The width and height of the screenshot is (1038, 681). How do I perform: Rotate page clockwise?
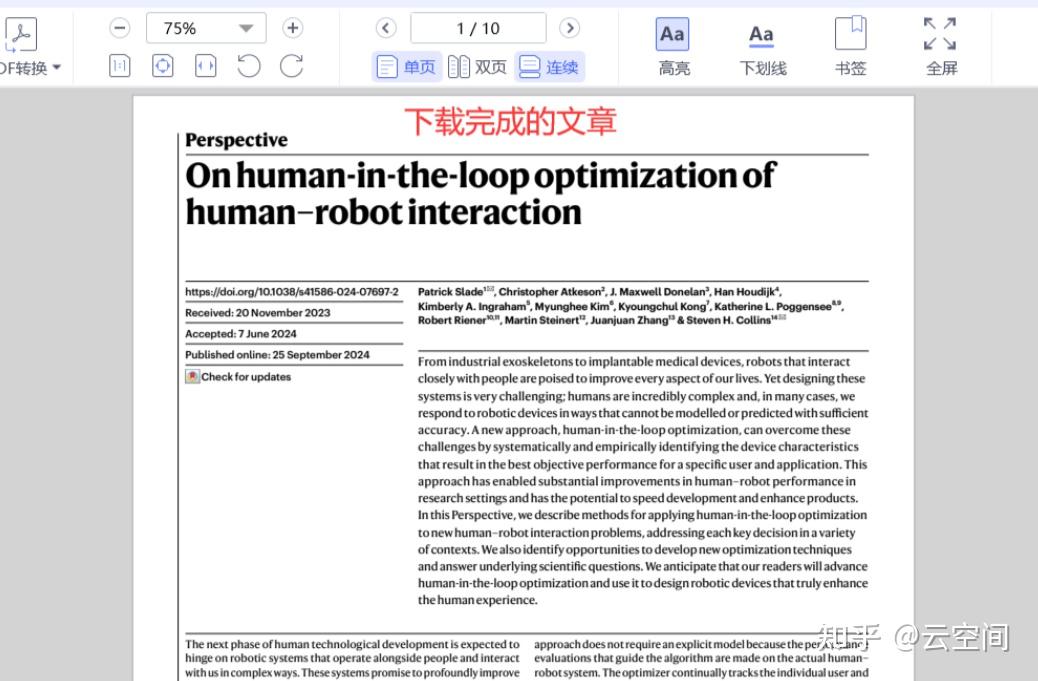point(292,66)
